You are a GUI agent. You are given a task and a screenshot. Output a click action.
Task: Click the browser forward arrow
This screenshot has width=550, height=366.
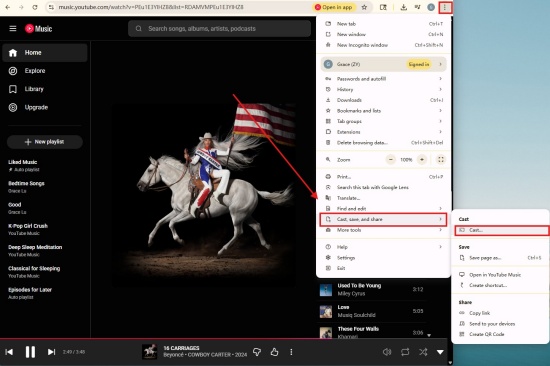(21, 7)
